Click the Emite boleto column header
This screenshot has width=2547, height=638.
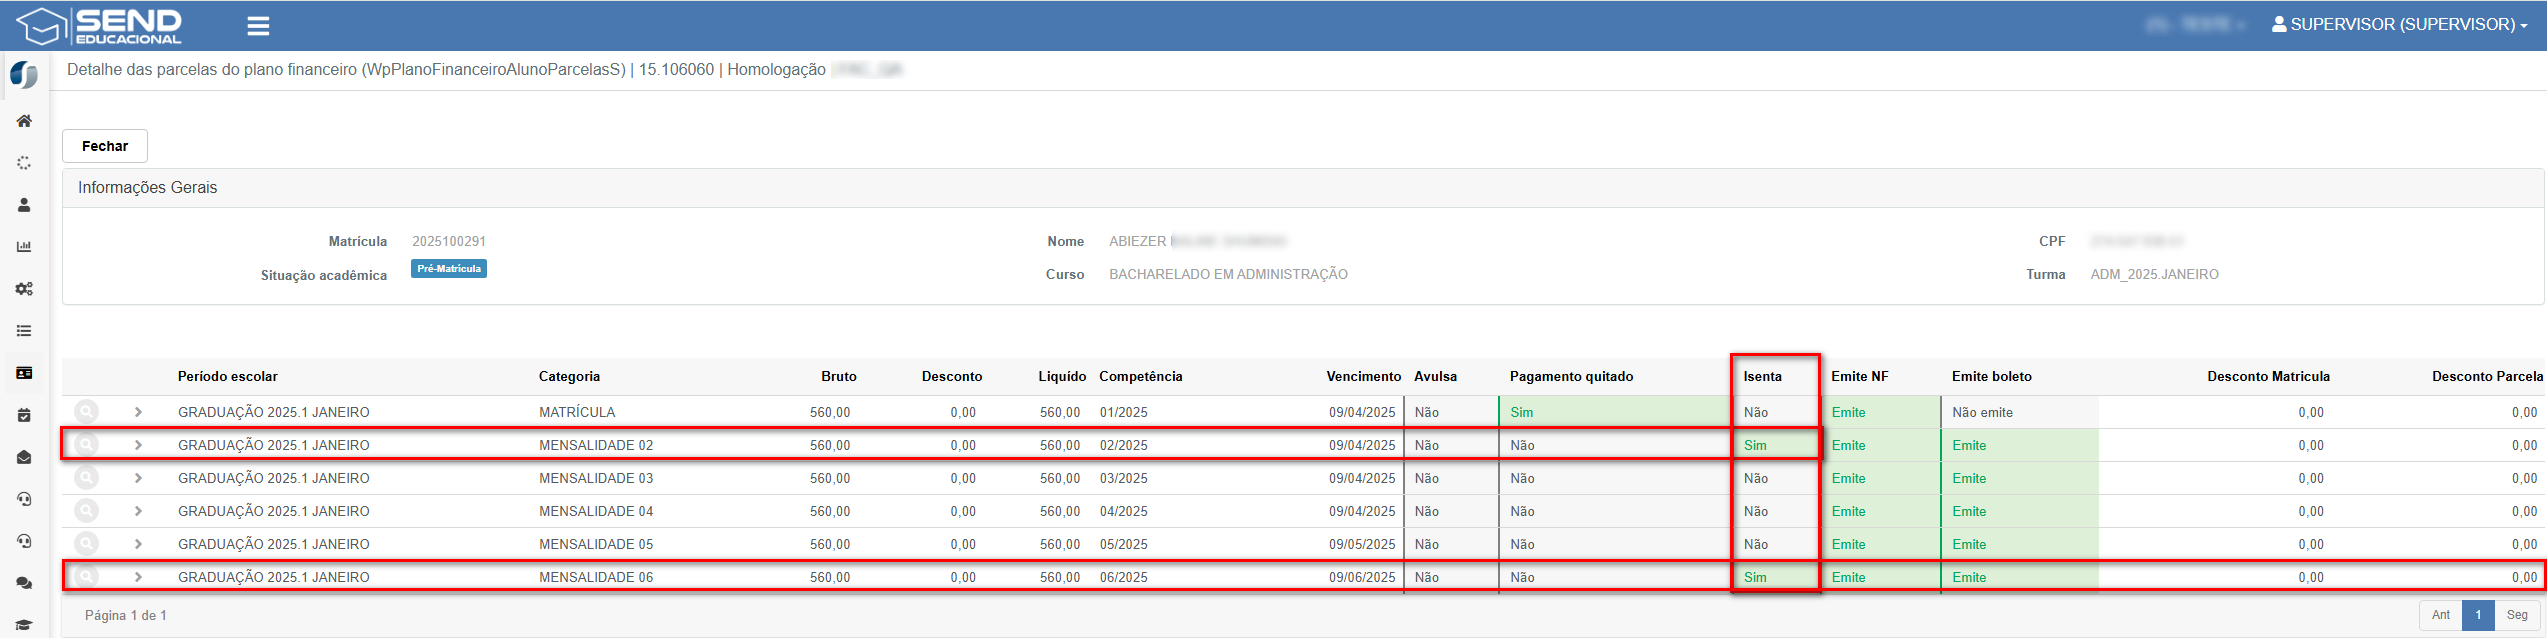coord(1992,377)
